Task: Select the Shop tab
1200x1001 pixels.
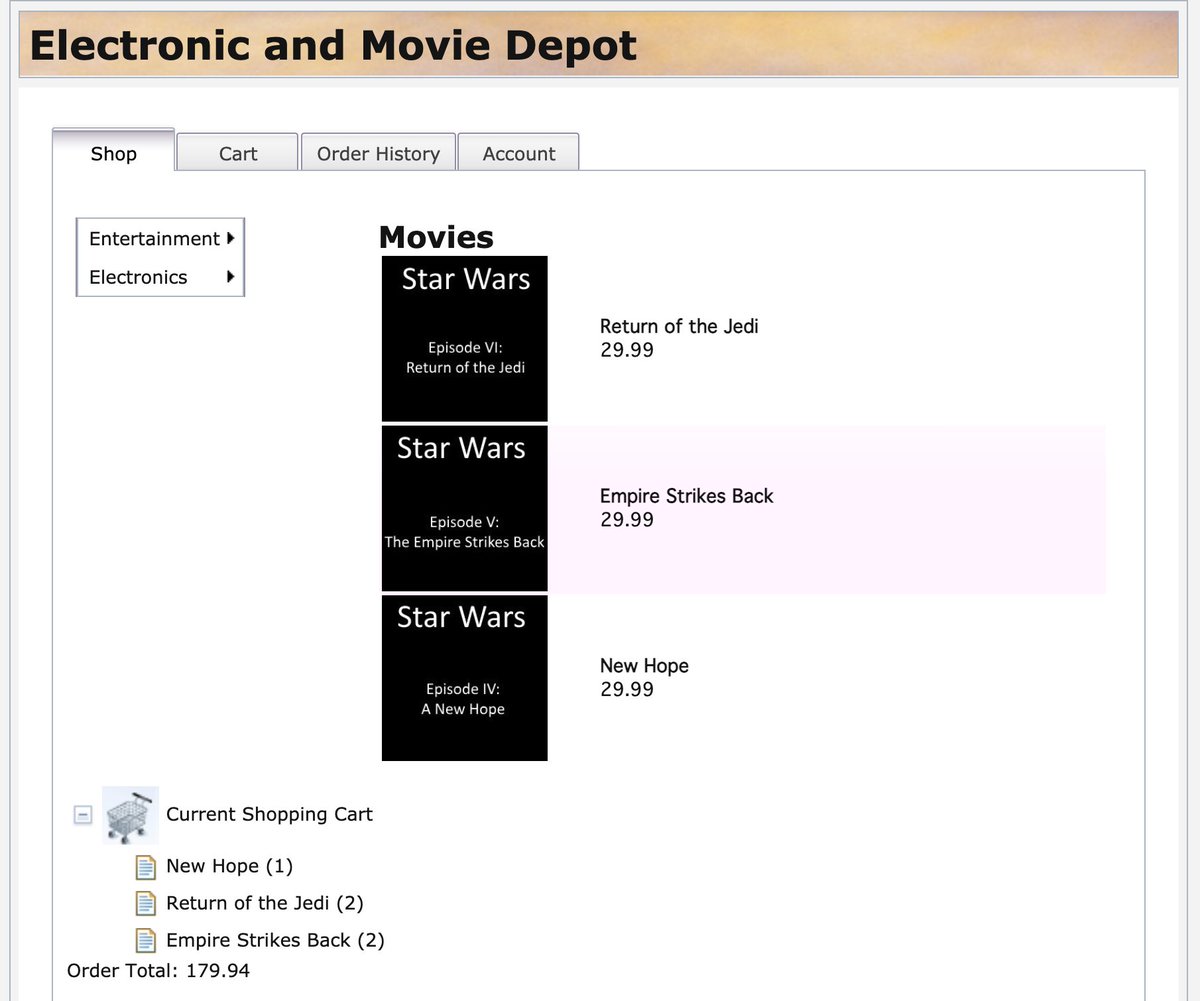Action: click(x=113, y=152)
